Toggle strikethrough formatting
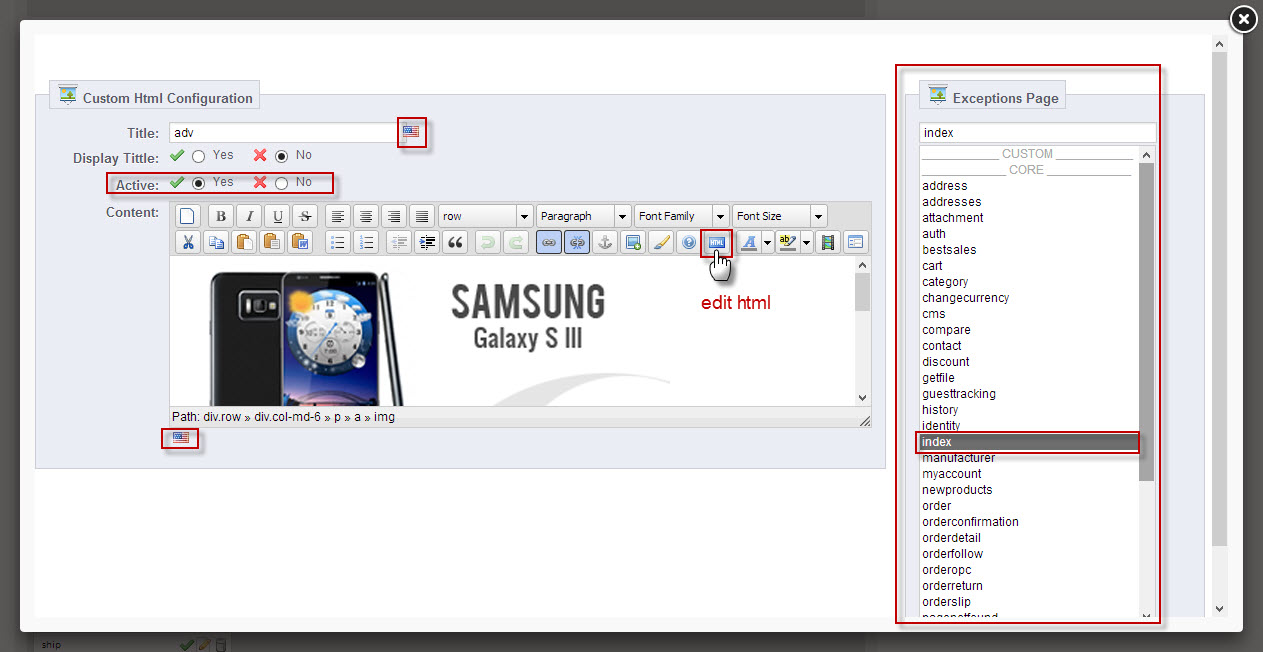1263x652 pixels. pos(304,216)
